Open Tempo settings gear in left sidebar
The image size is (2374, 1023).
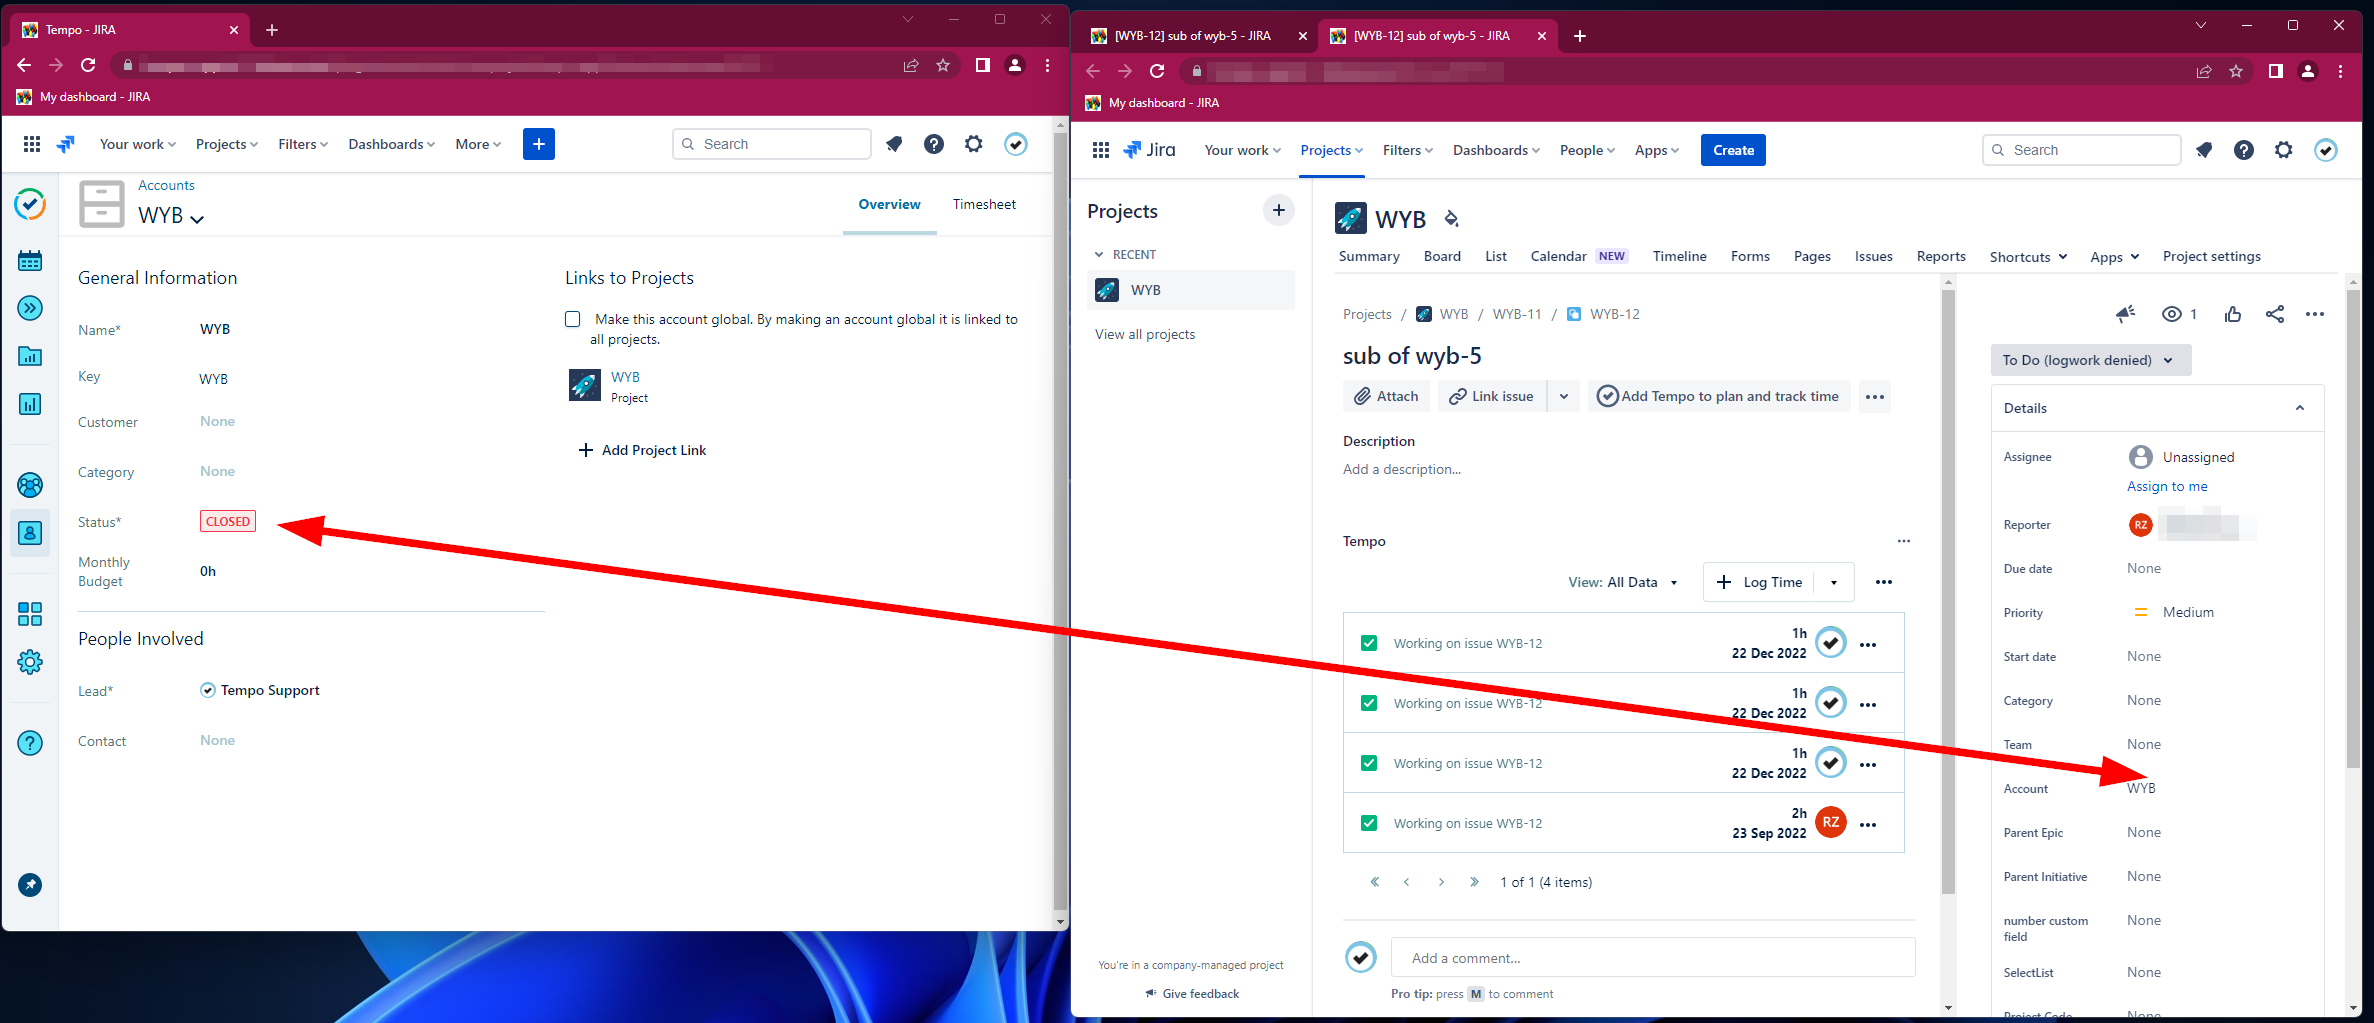(x=30, y=662)
